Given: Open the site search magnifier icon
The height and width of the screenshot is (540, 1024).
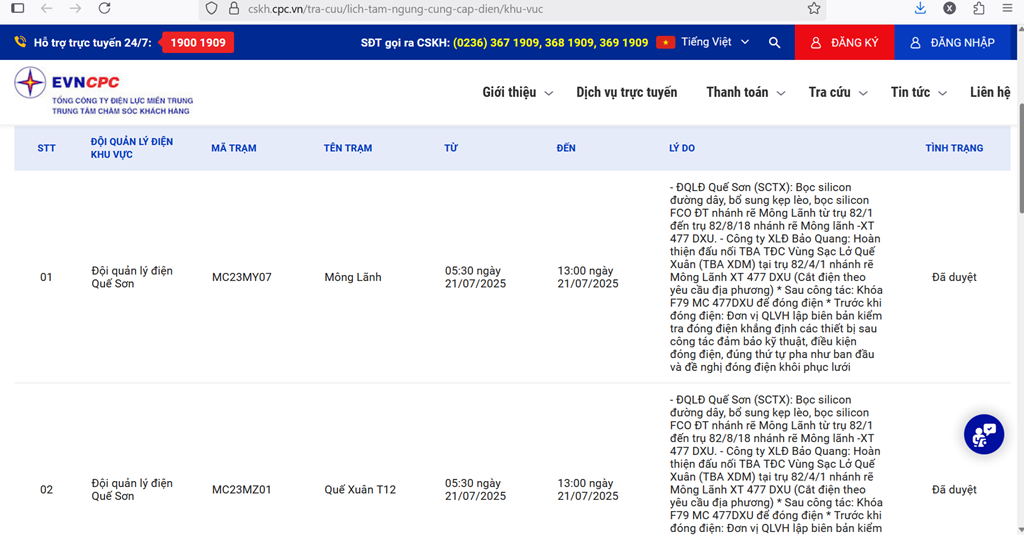Looking at the screenshot, I should tap(774, 43).
